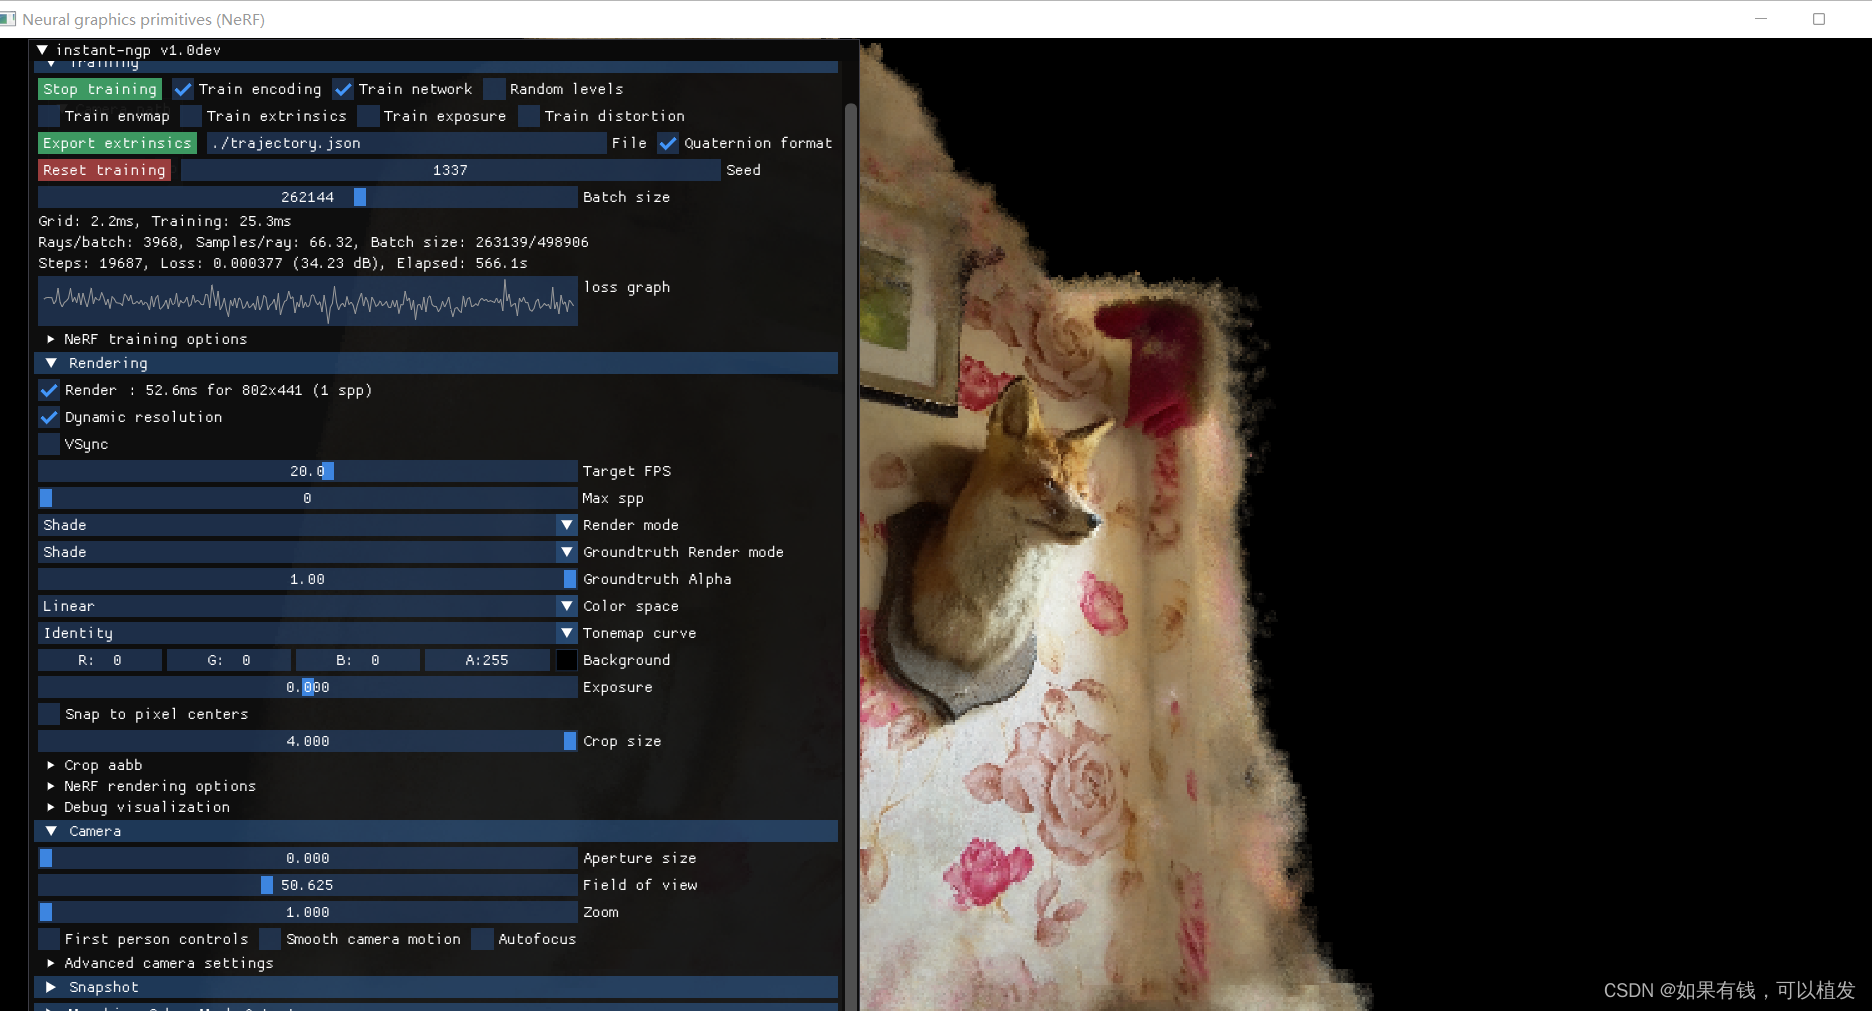Expand NeRF training options
The image size is (1872, 1011).
(147, 339)
